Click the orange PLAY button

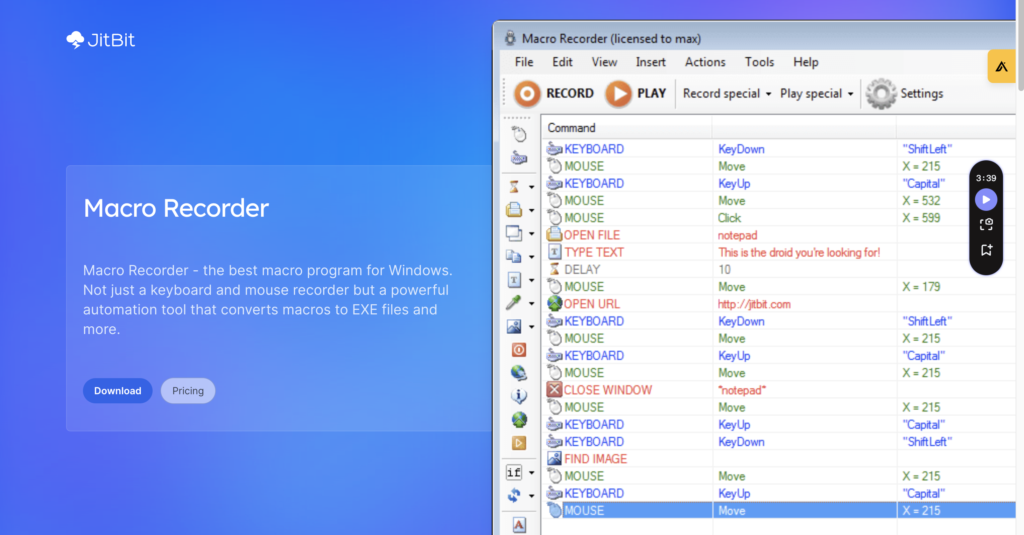pos(618,93)
